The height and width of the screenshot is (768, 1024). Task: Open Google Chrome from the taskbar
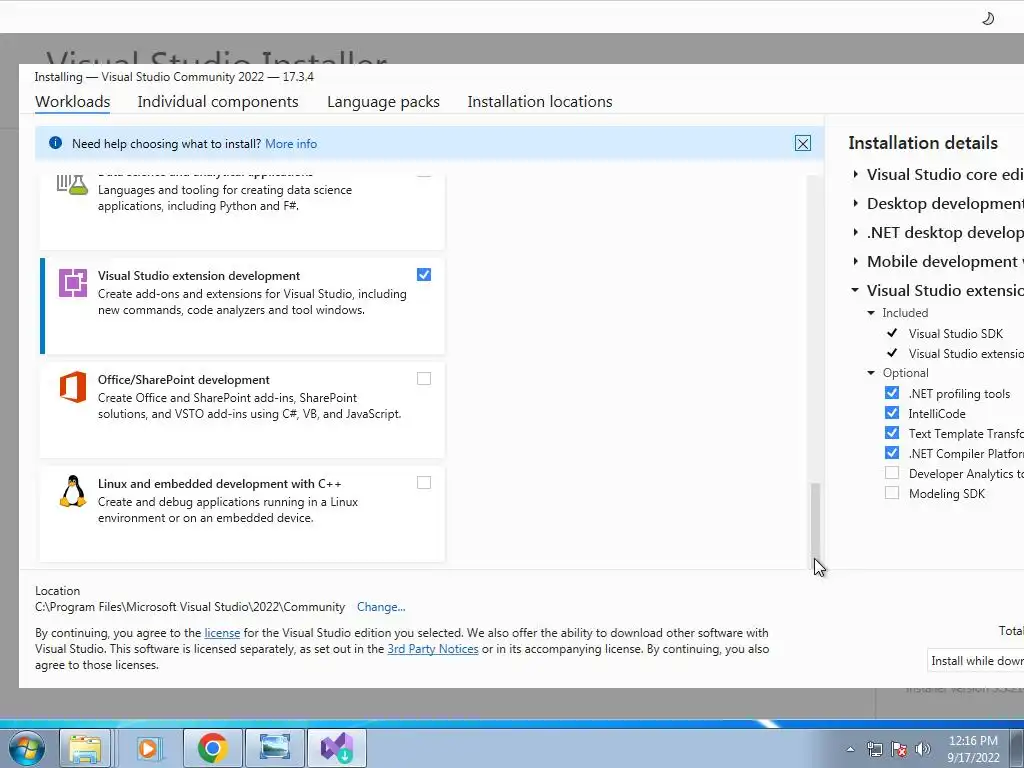[x=212, y=748]
